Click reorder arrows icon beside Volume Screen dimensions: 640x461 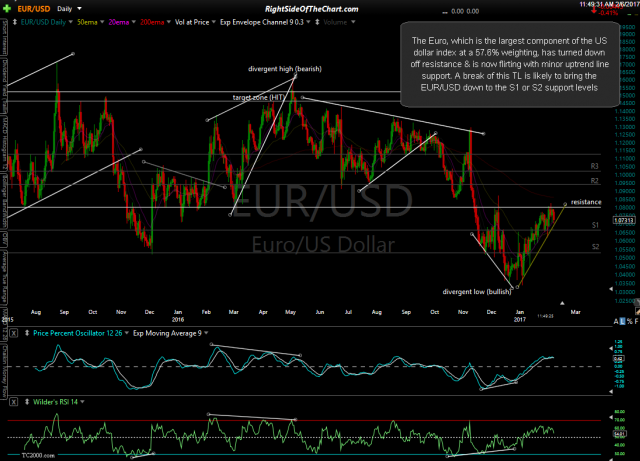coord(317,22)
